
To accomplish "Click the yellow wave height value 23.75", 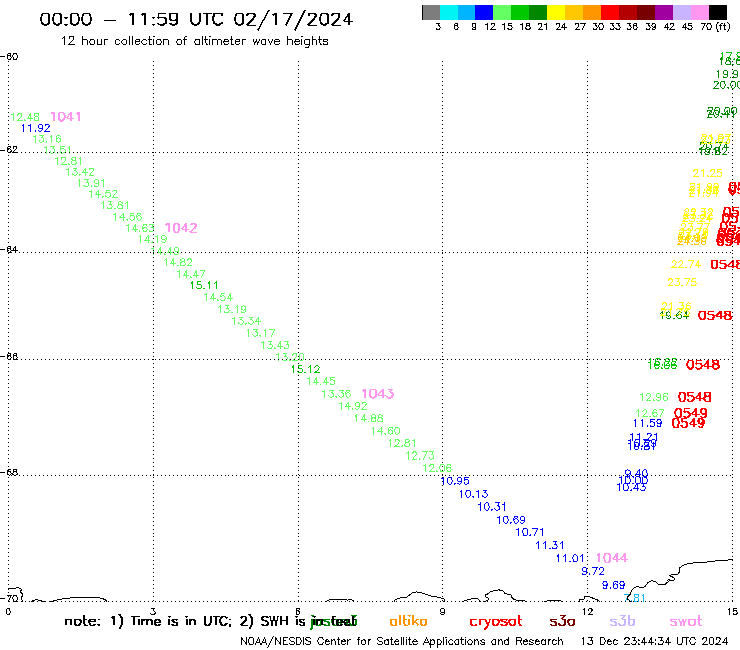I will 682,282.
